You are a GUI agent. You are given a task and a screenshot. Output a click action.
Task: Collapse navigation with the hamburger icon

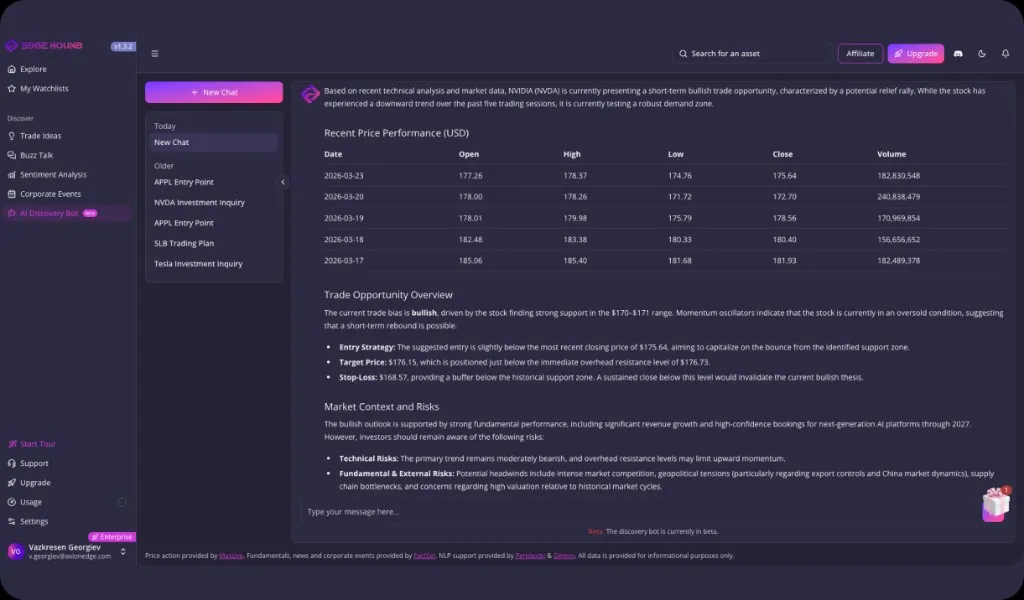(155, 53)
